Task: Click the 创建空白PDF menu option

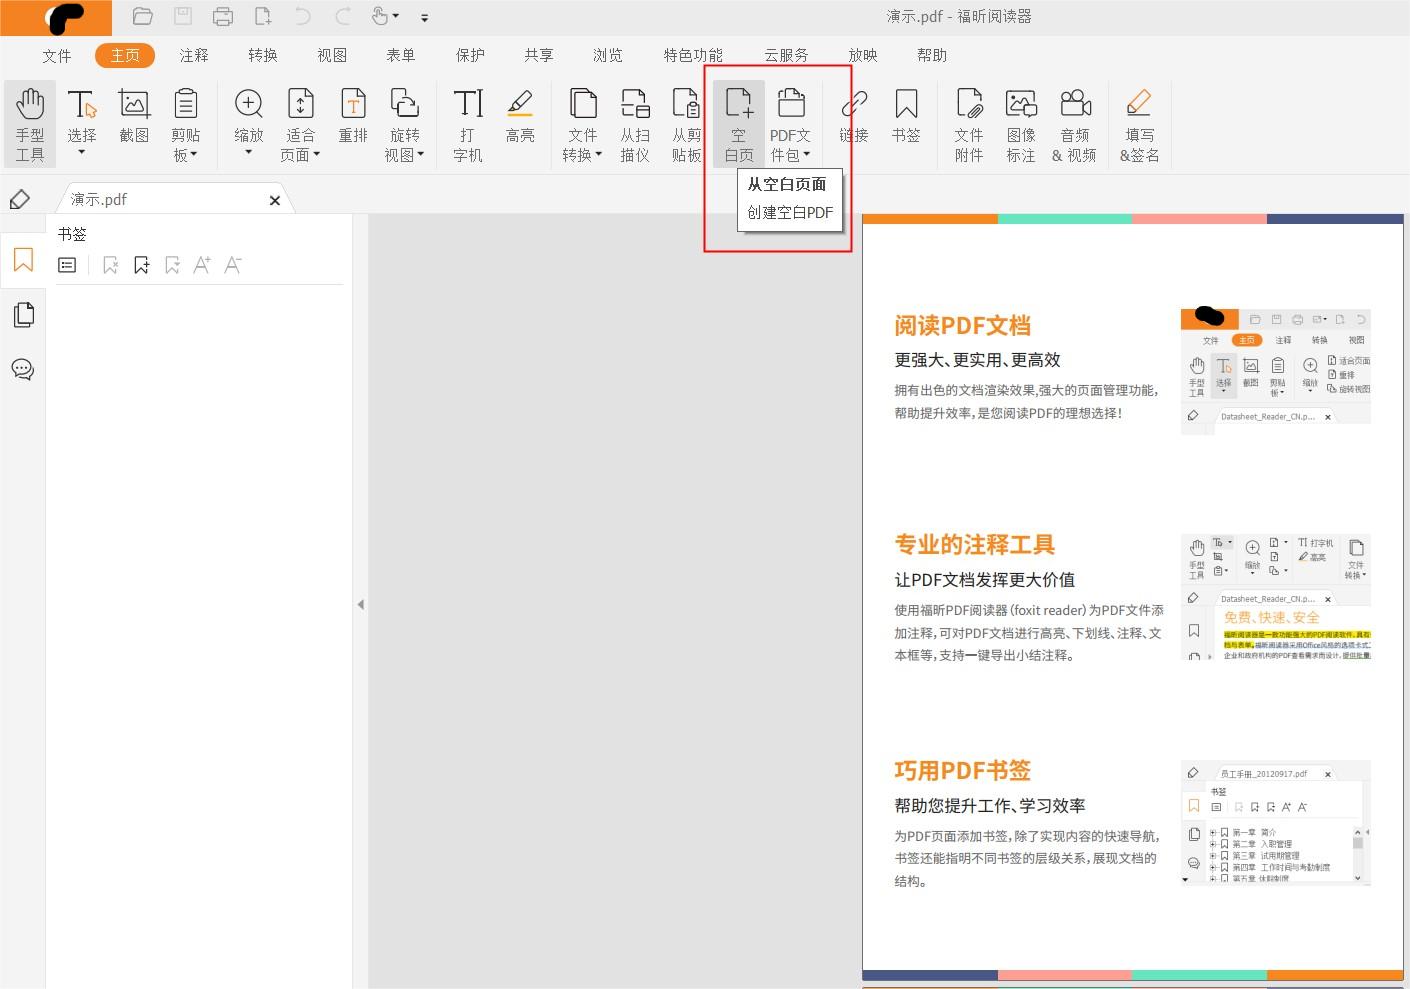Action: click(789, 212)
